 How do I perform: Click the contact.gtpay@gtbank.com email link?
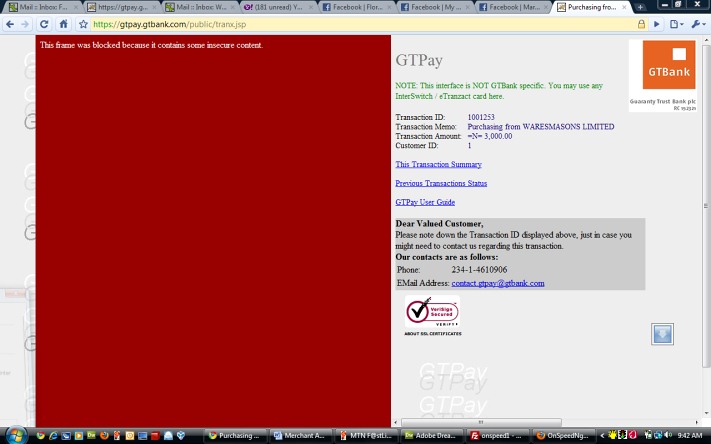click(498, 283)
